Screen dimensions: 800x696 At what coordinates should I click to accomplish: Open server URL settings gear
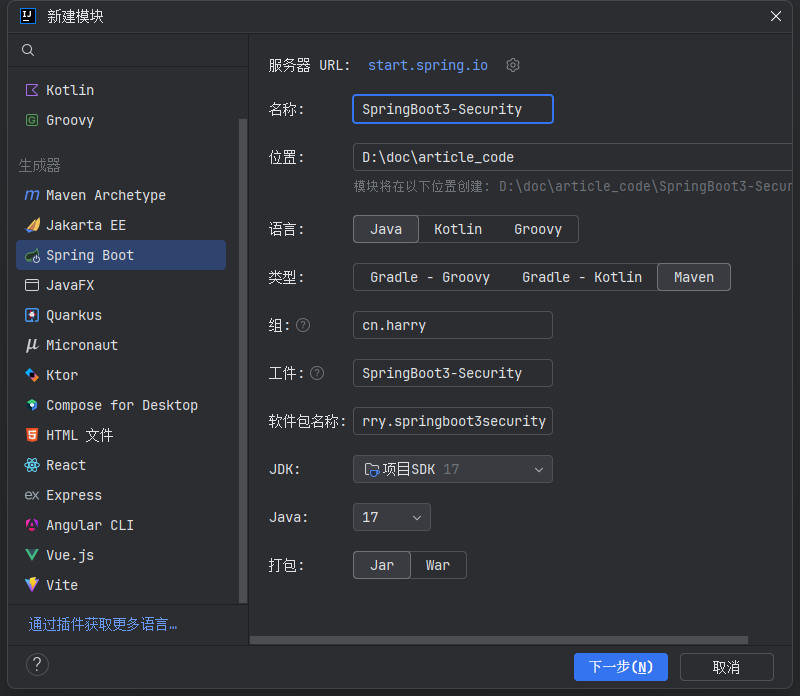click(x=513, y=65)
